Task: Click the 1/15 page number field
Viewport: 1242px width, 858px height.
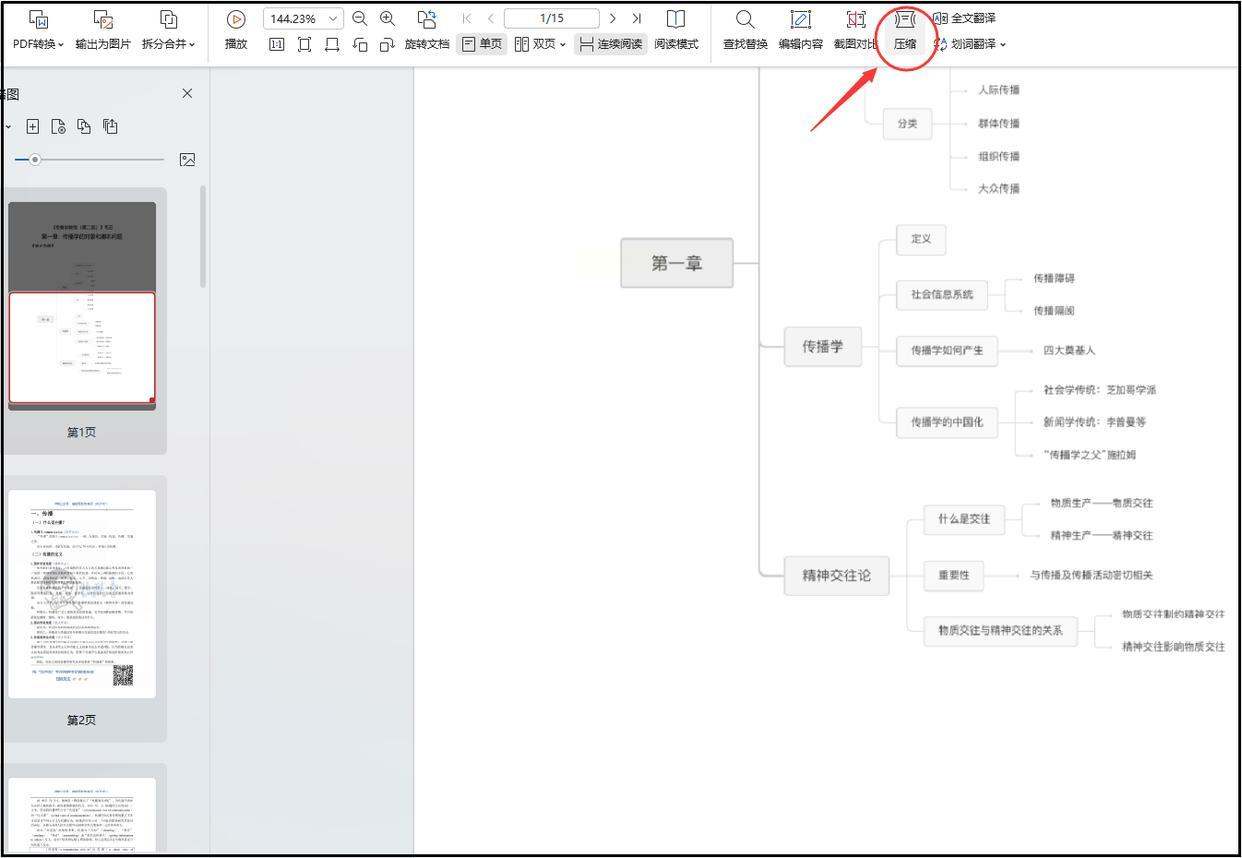Action: [551, 19]
